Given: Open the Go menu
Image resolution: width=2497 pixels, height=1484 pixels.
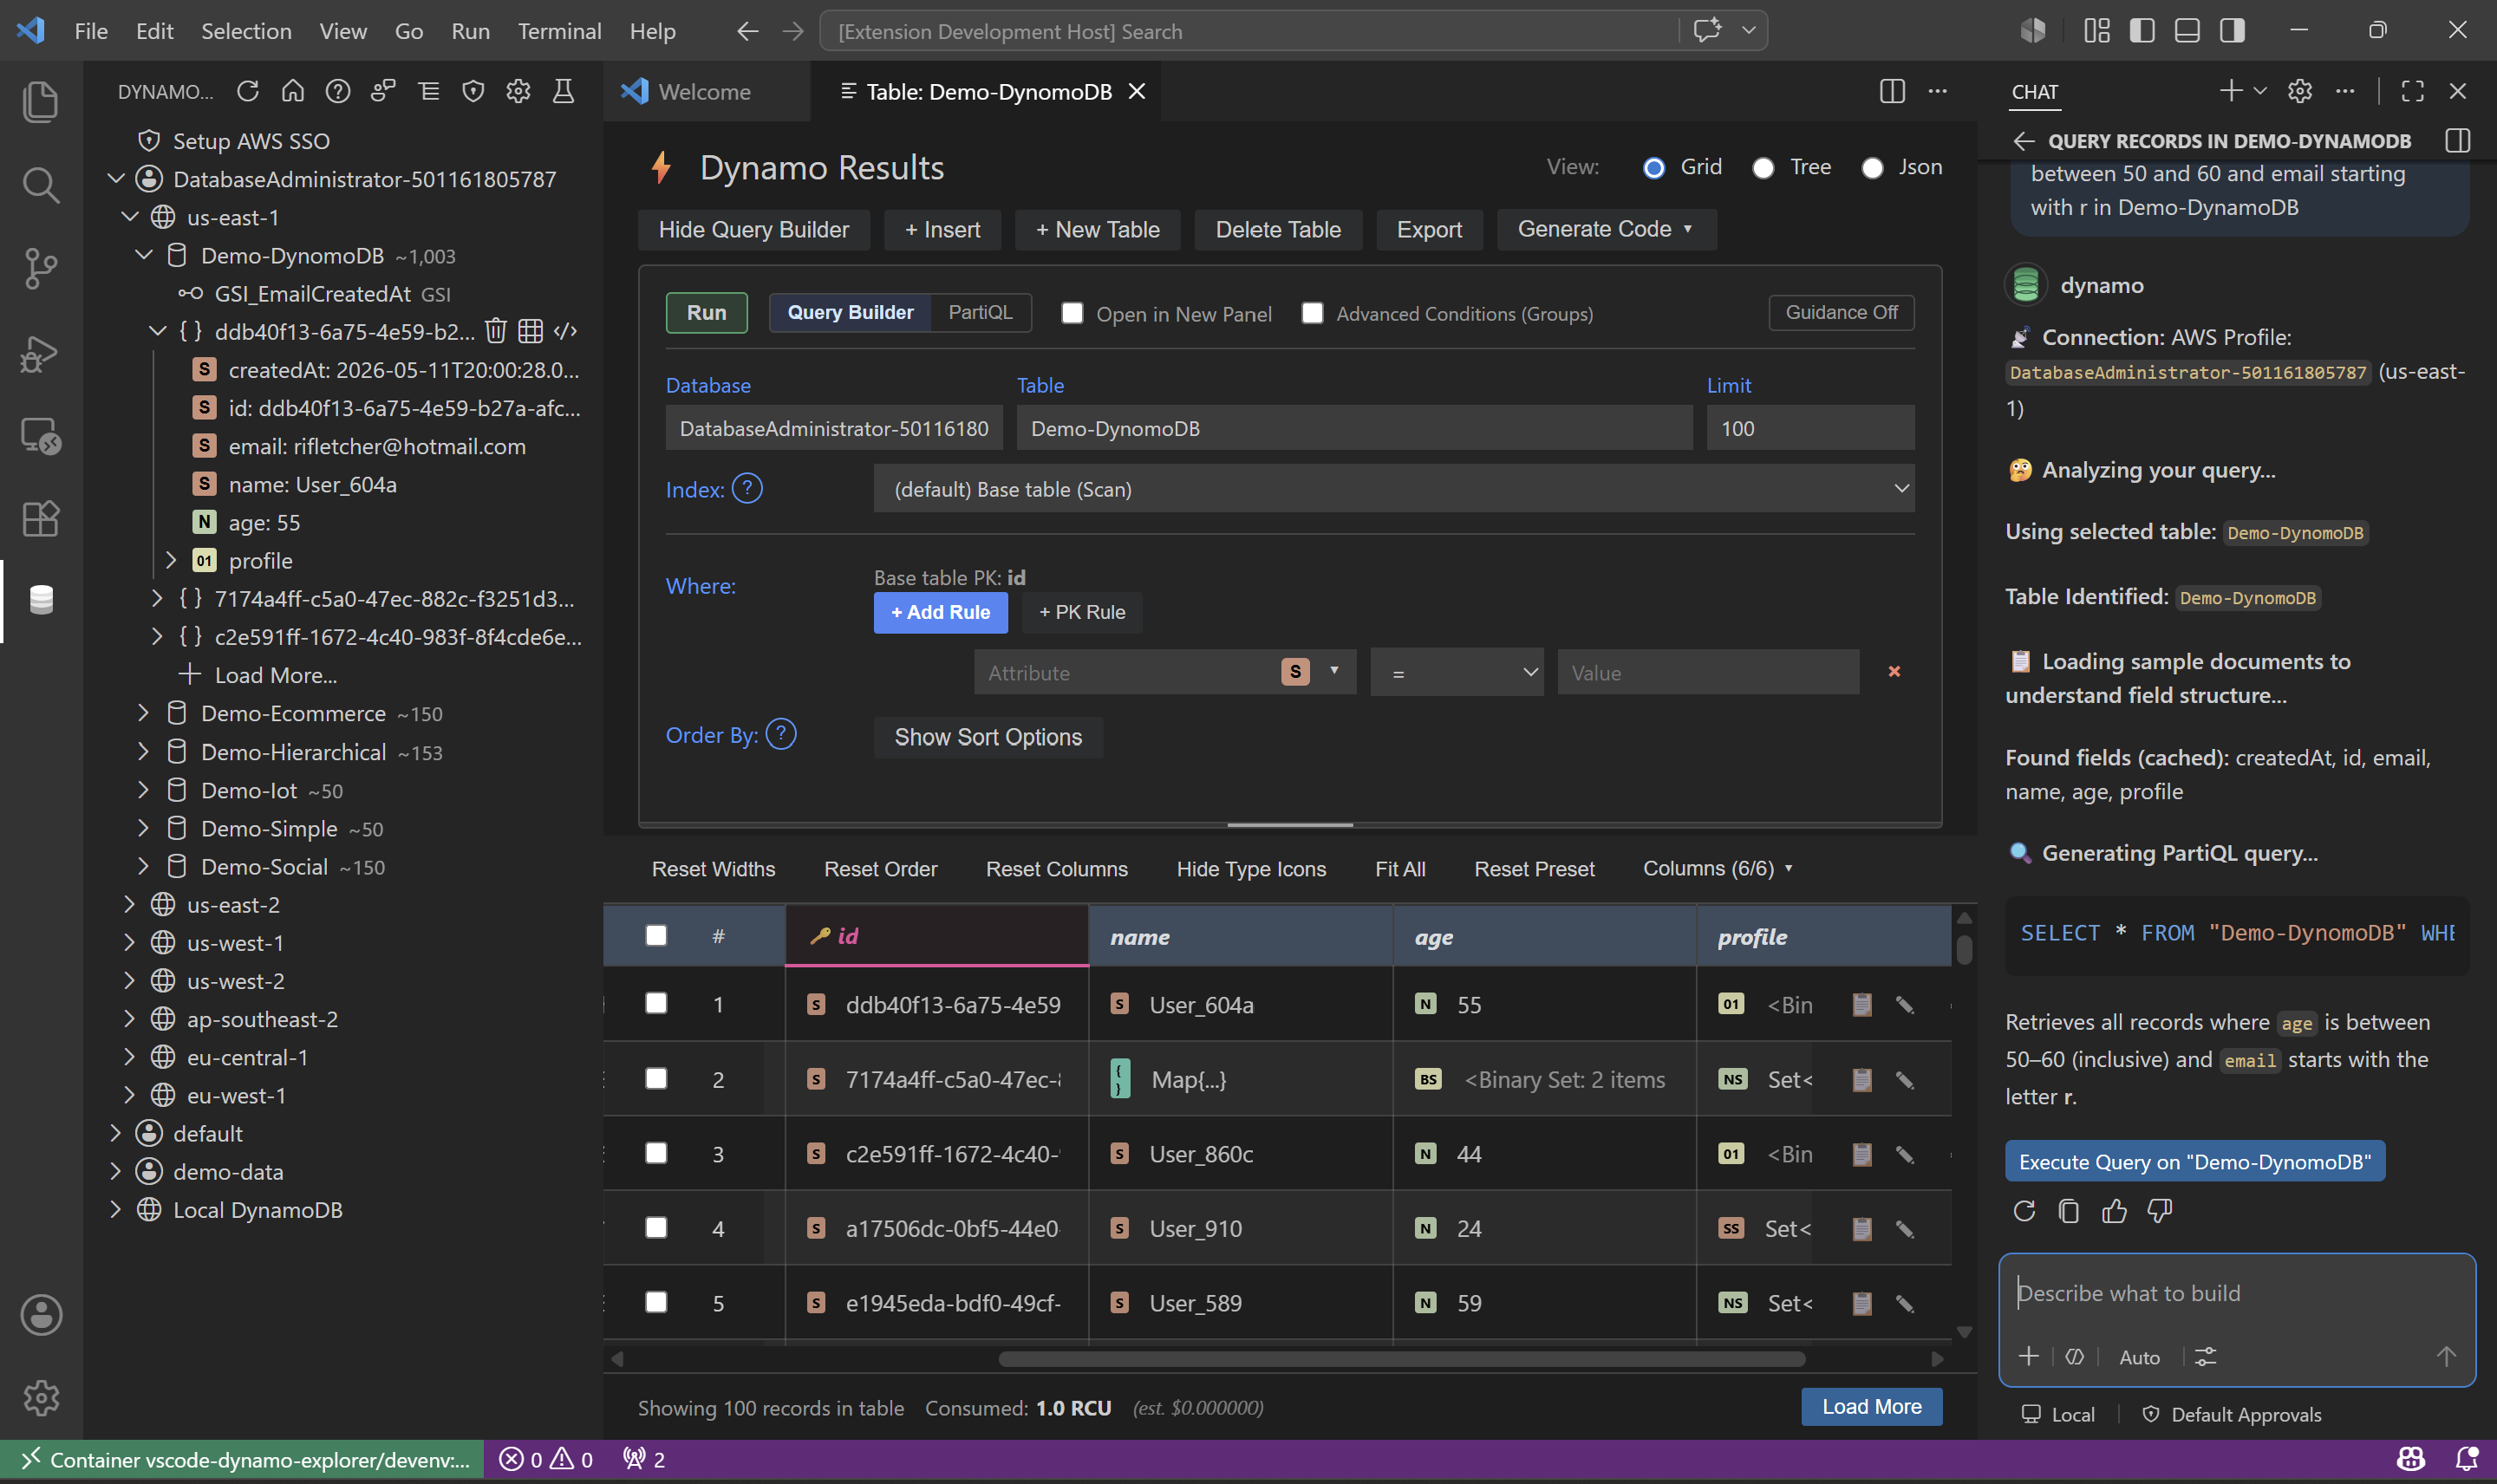Looking at the screenshot, I should tap(408, 31).
